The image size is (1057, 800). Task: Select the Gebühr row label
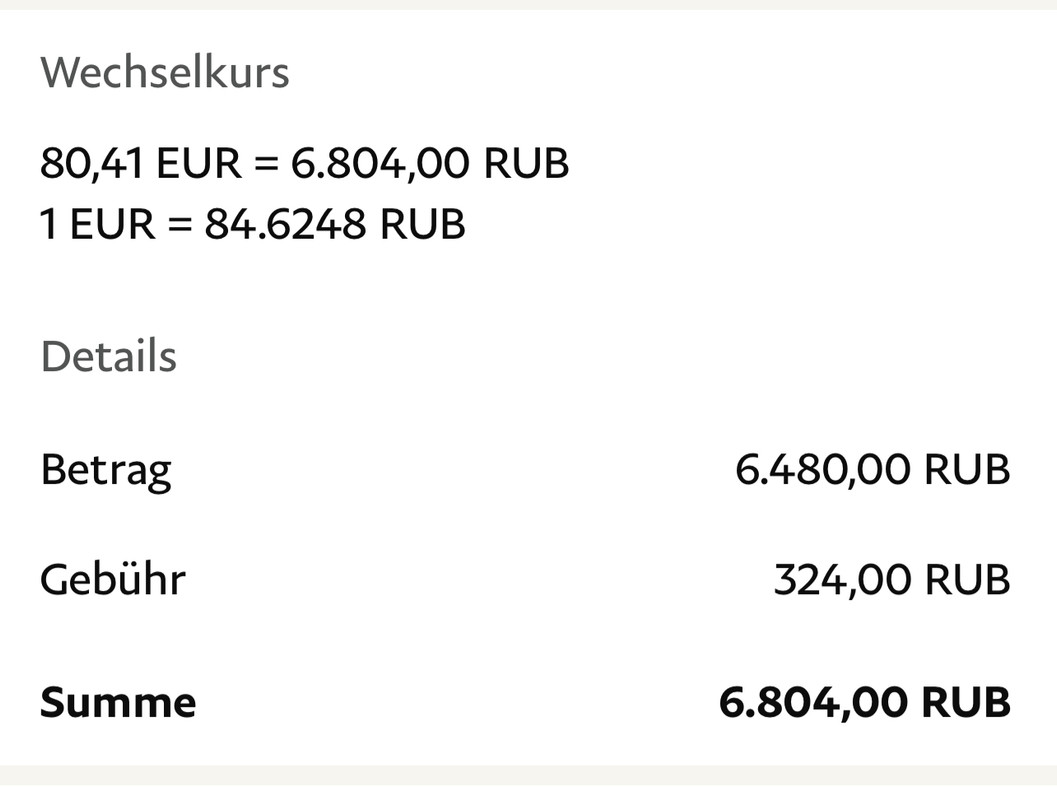(112, 580)
